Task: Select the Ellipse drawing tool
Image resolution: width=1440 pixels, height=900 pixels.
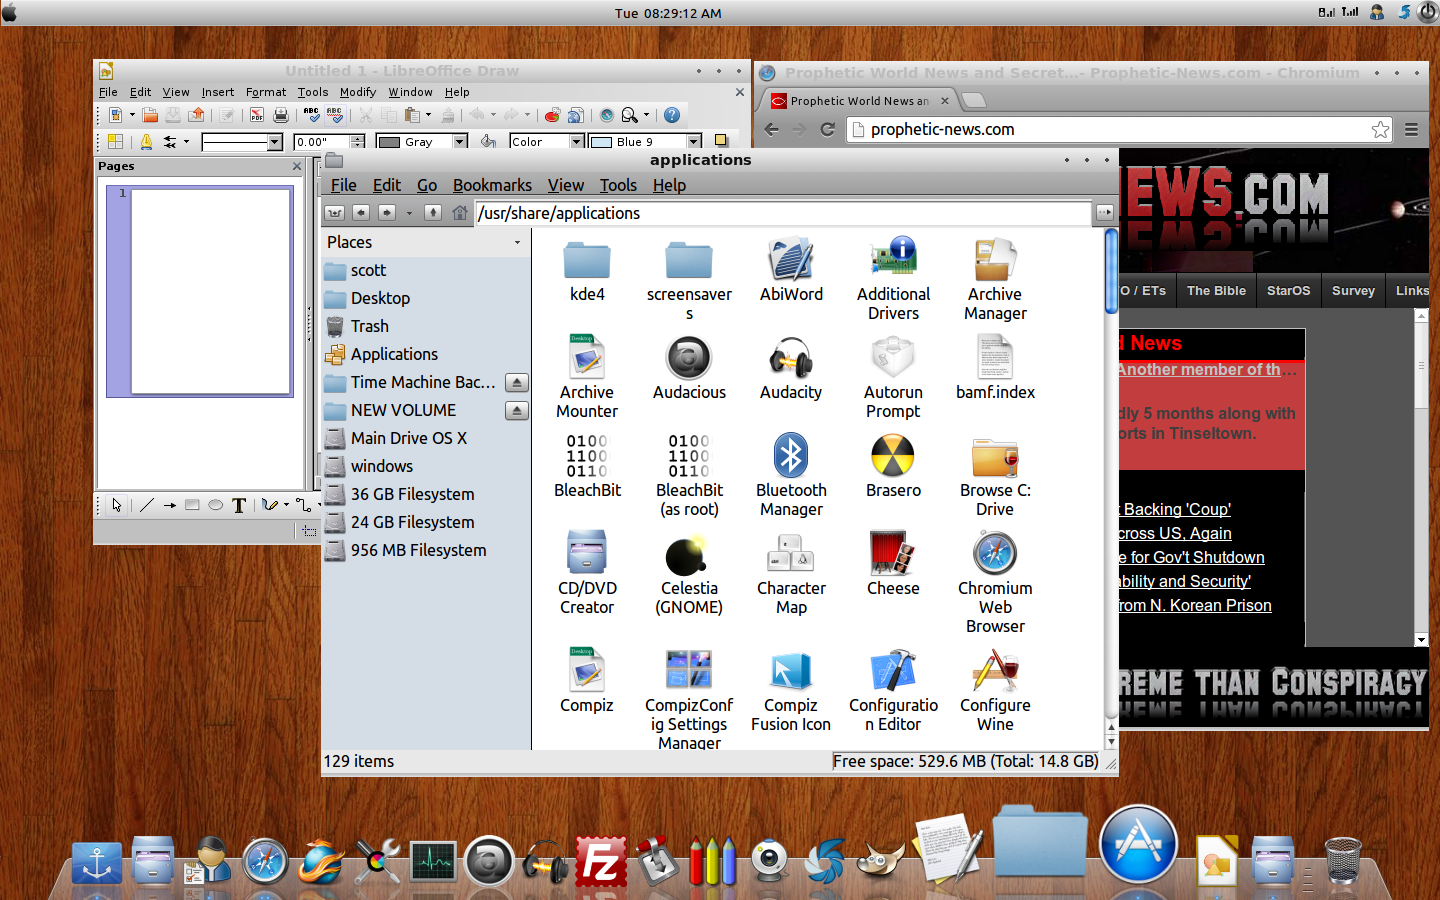Action: click(215, 506)
